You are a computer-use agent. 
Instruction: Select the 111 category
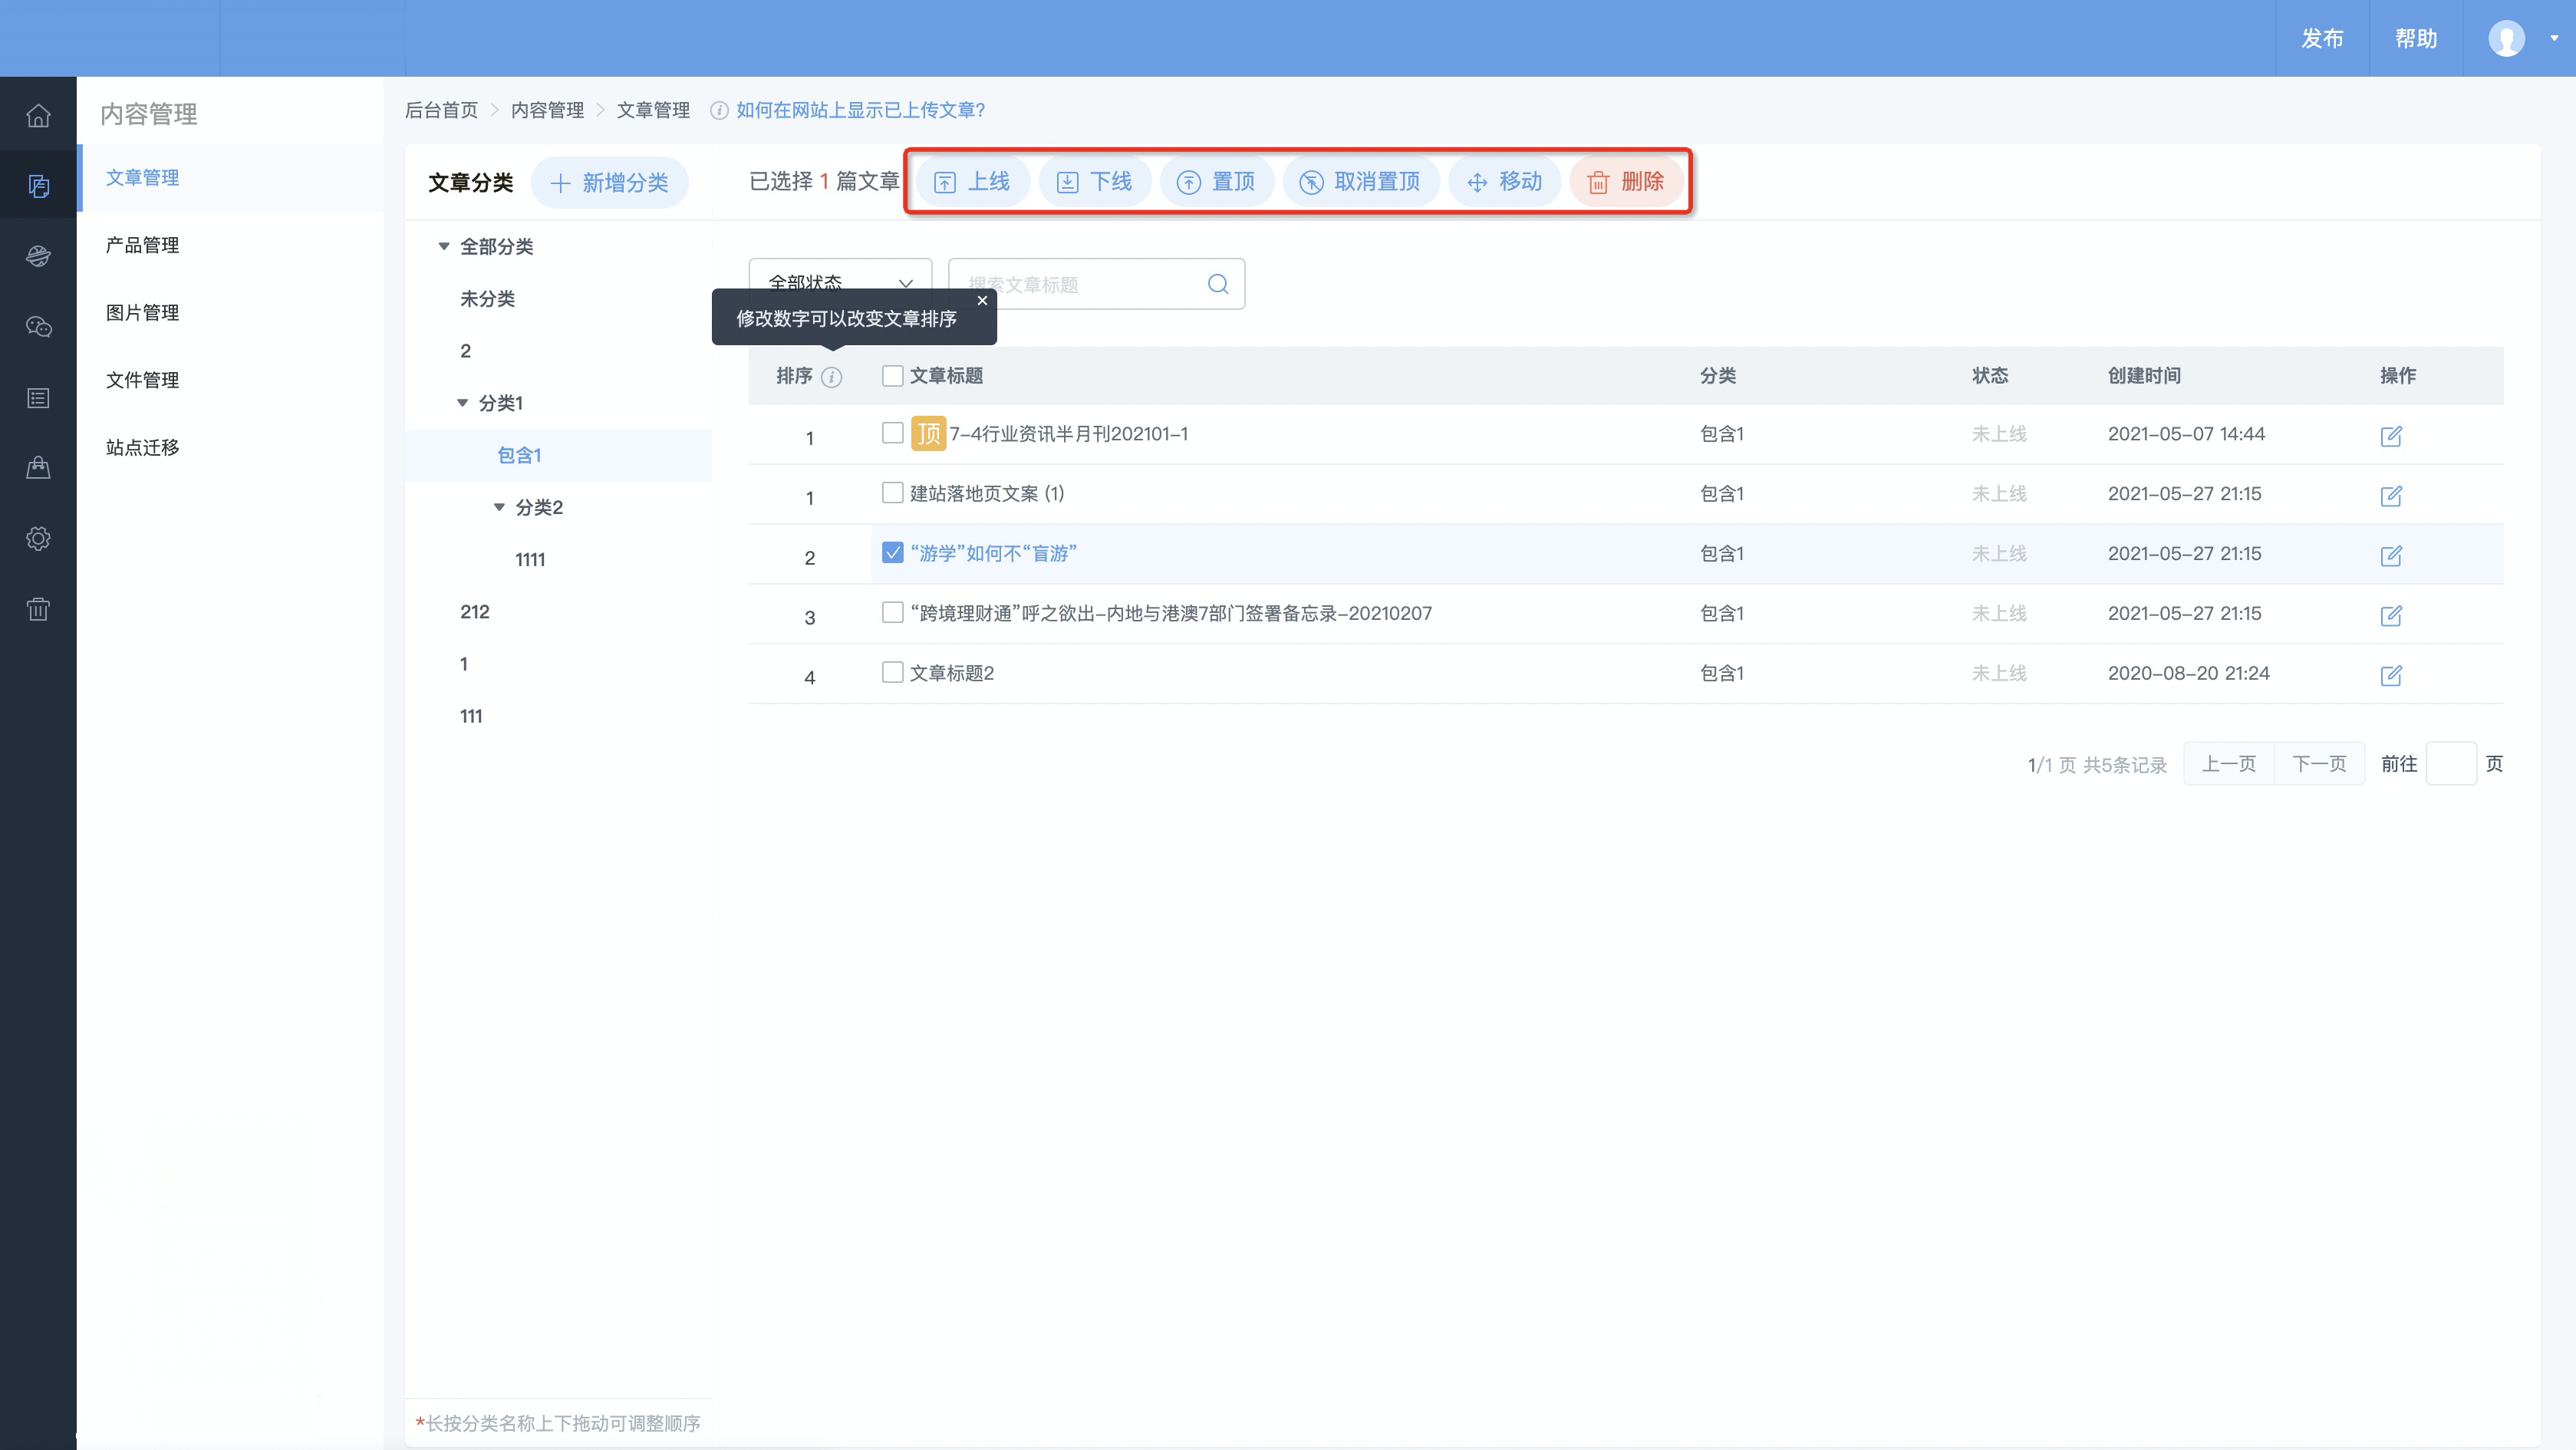(471, 716)
